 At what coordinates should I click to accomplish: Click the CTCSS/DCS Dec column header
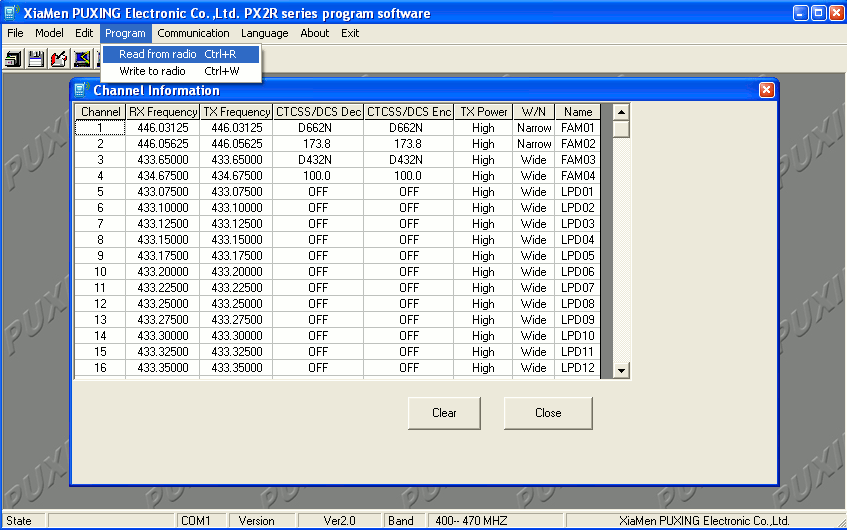point(318,112)
